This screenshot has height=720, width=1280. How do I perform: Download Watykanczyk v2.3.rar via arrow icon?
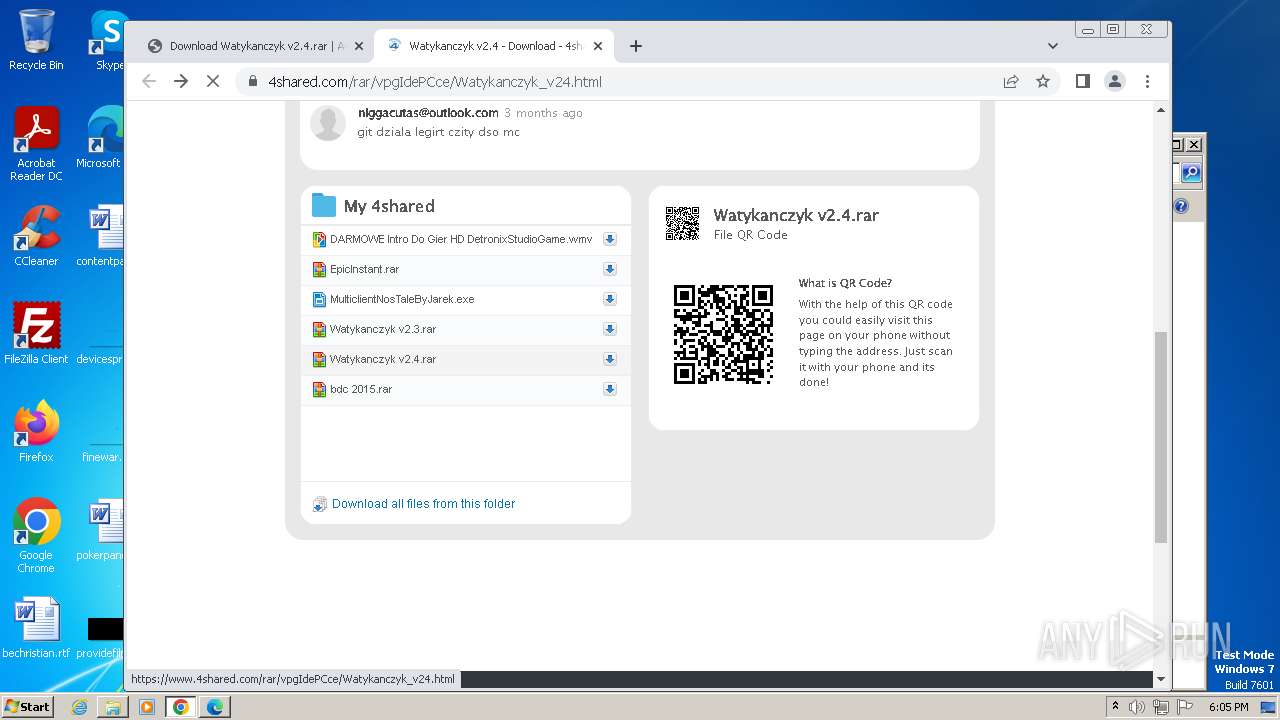tap(610, 329)
